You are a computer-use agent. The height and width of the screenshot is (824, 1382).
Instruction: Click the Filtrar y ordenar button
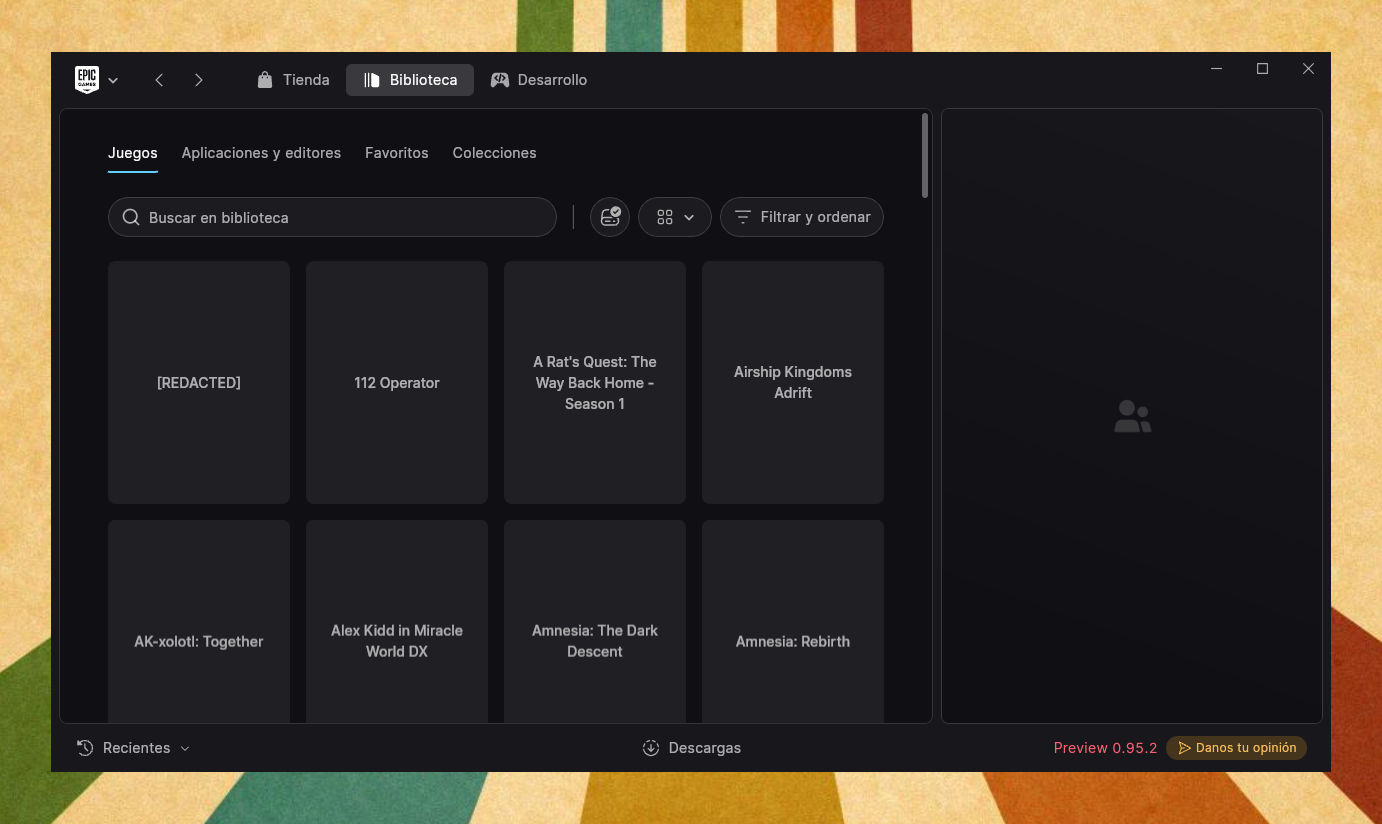coord(802,217)
